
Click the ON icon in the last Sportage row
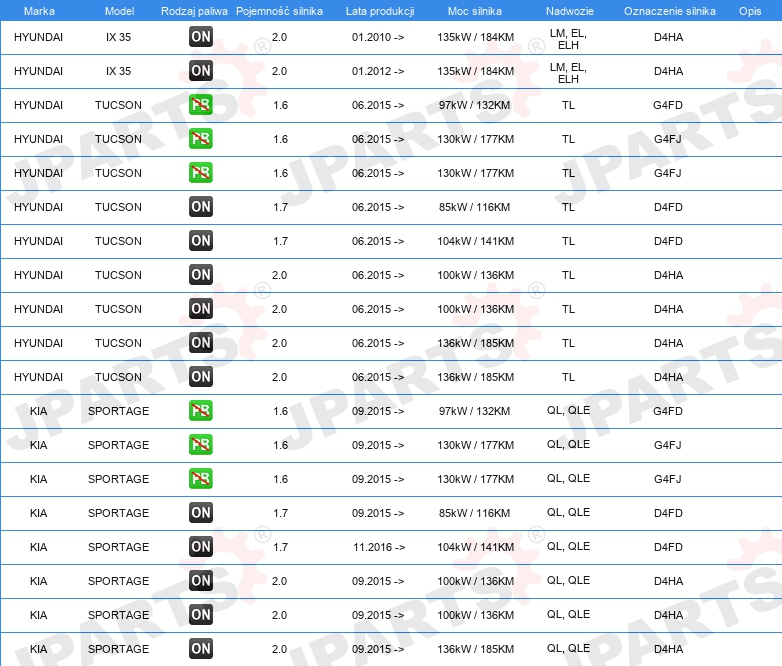(x=201, y=649)
